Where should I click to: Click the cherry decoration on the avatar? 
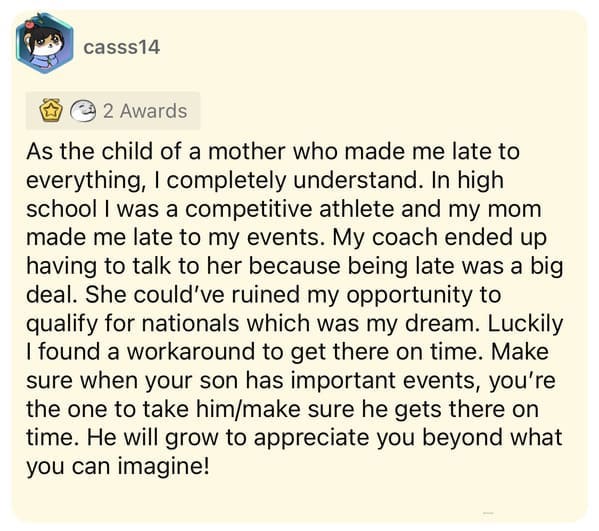(x=30, y=24)
